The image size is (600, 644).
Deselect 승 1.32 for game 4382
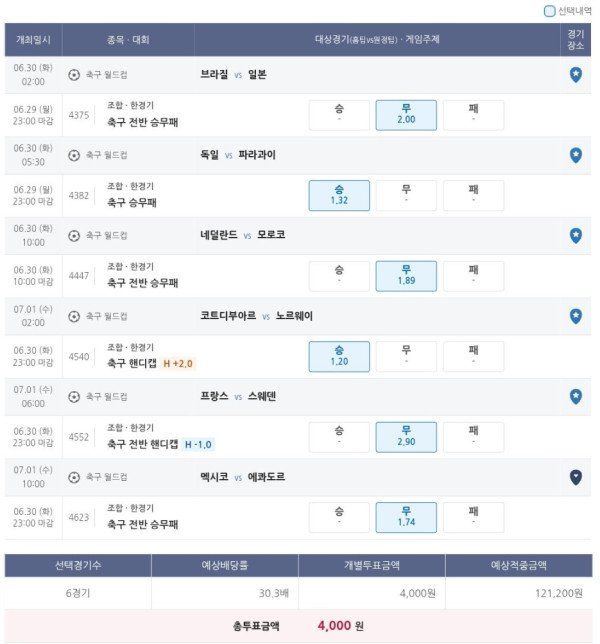point(339,196)
